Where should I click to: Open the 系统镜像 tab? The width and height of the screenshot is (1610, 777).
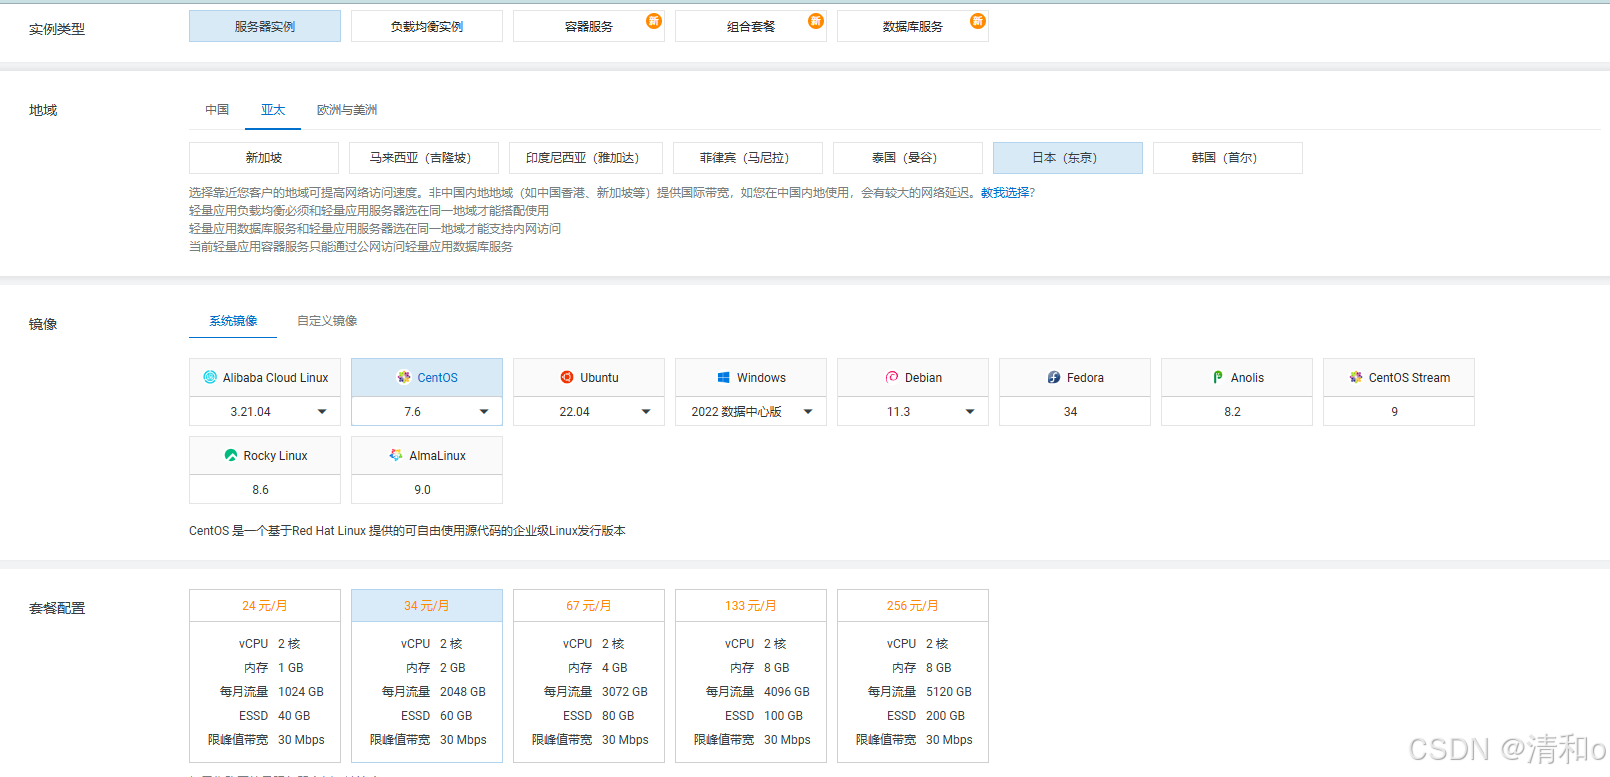pyautogui.click(x=233, y=321)
